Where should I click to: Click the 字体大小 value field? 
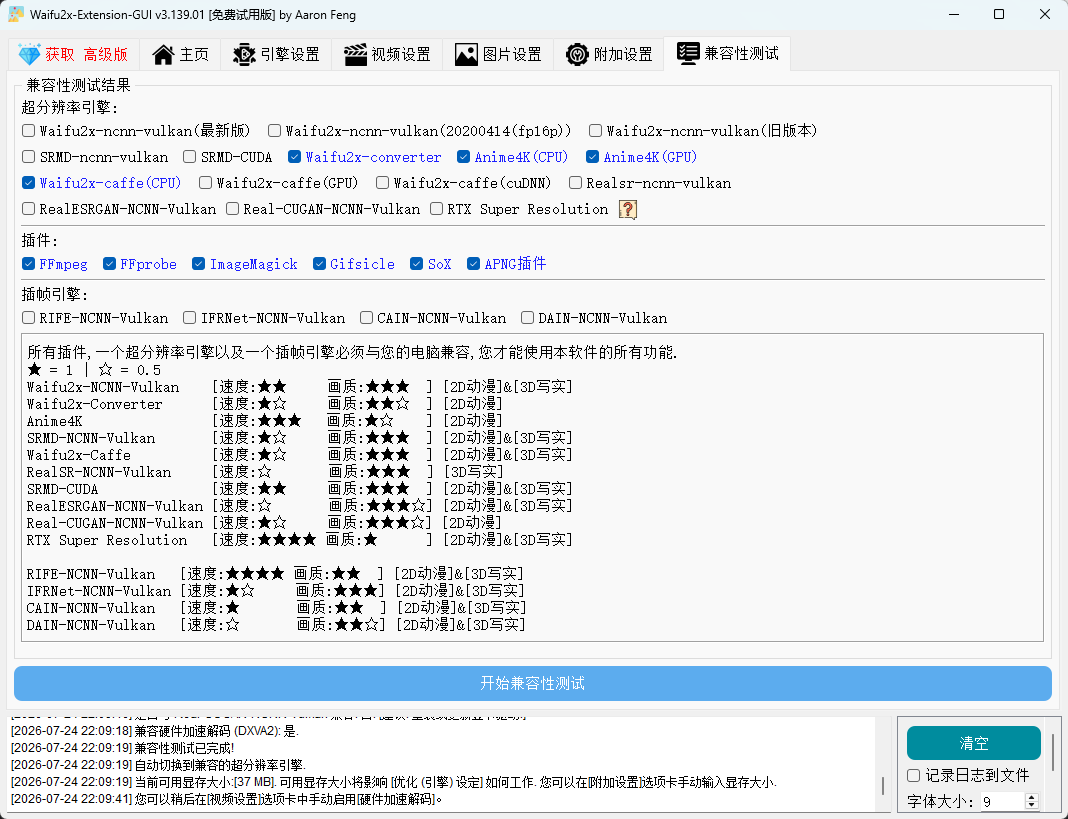pyautogui.click(x=1002, y=802)
